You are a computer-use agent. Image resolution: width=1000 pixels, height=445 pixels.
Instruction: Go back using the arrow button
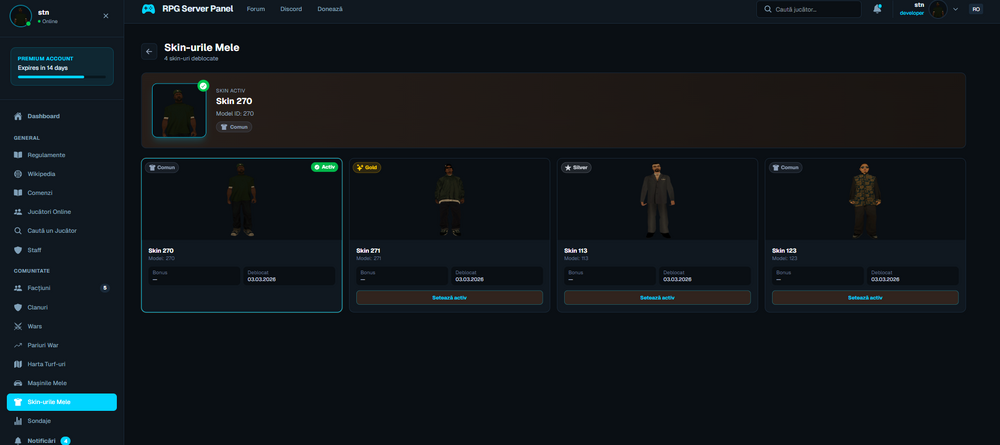(x=149, y=52)
